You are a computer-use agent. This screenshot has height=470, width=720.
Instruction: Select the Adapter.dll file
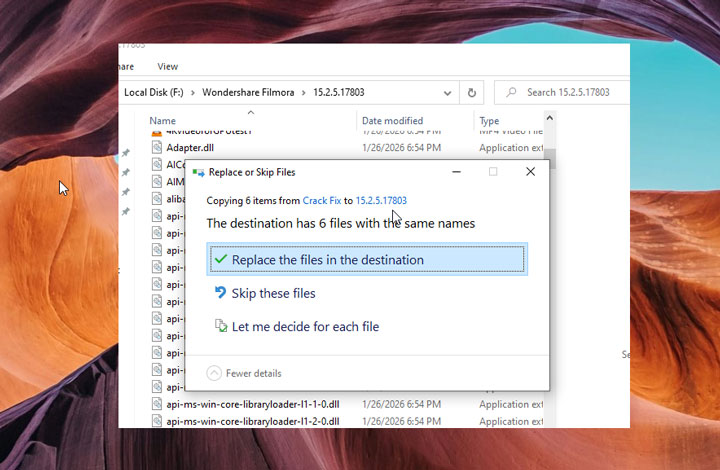190,148
